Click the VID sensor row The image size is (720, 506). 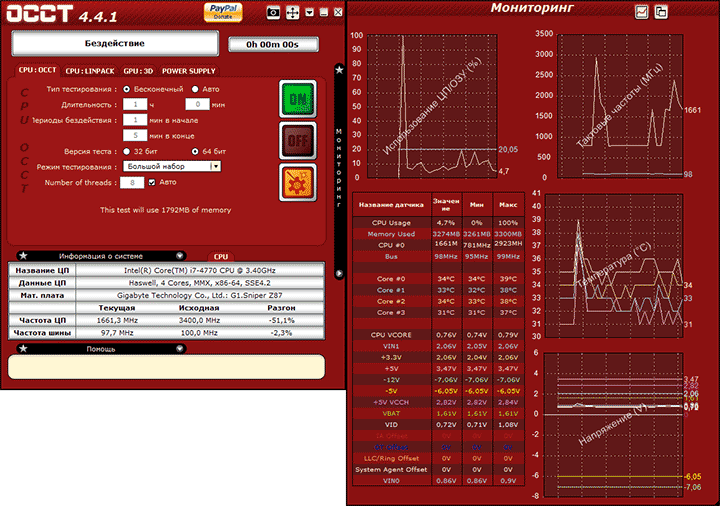(439, 425)
